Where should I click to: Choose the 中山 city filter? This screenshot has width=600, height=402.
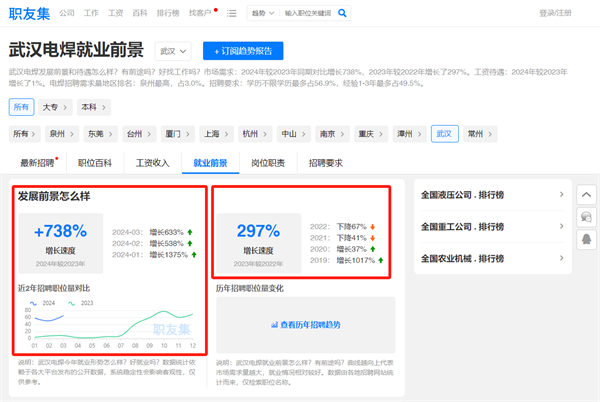click(293, 134)
